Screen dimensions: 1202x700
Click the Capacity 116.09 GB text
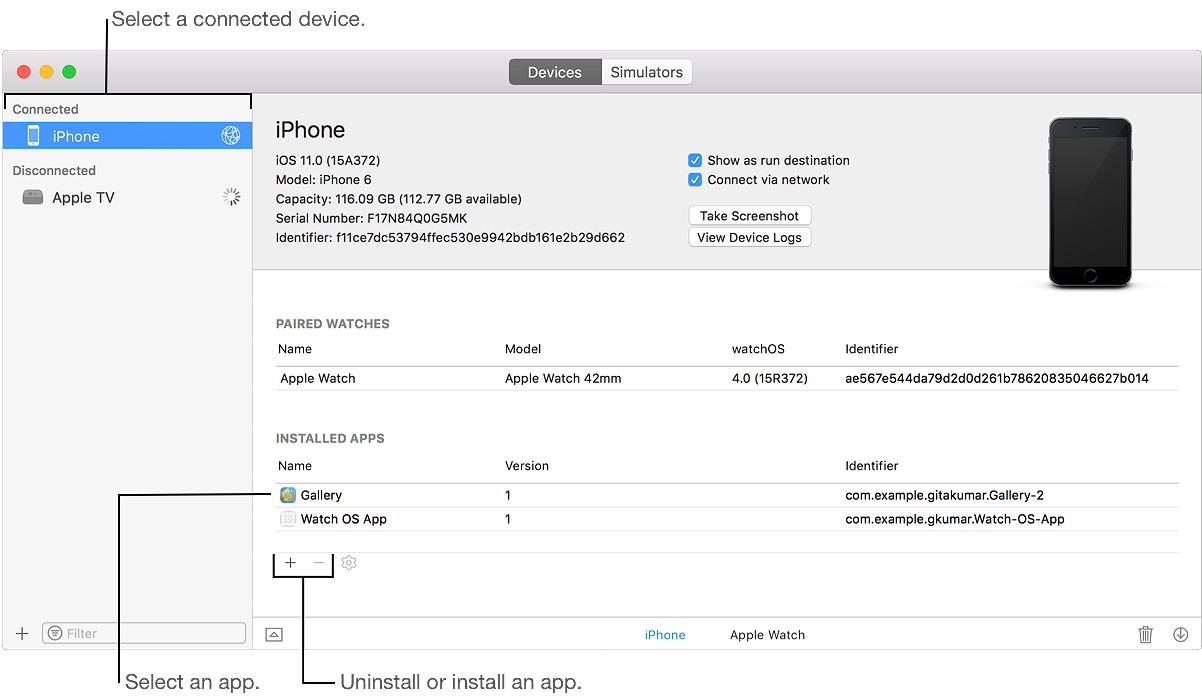(x=398, y=199)
